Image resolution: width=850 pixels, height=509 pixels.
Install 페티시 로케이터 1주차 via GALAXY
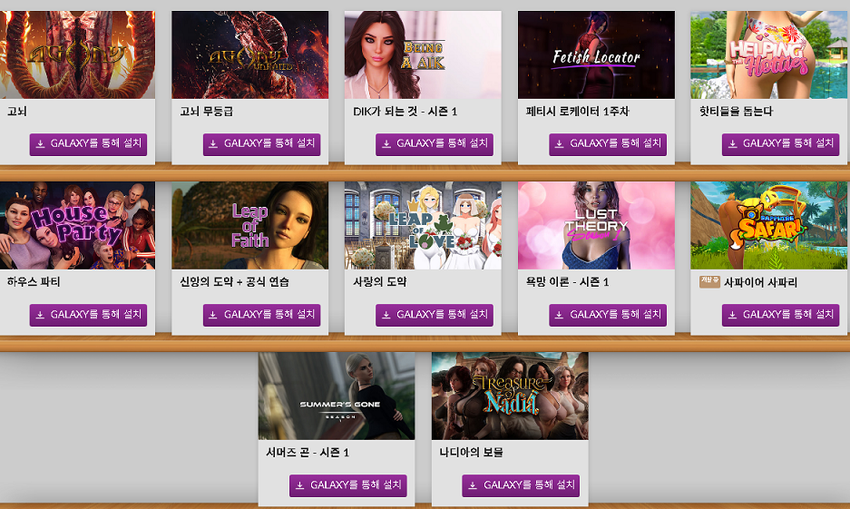pos(608,144)
